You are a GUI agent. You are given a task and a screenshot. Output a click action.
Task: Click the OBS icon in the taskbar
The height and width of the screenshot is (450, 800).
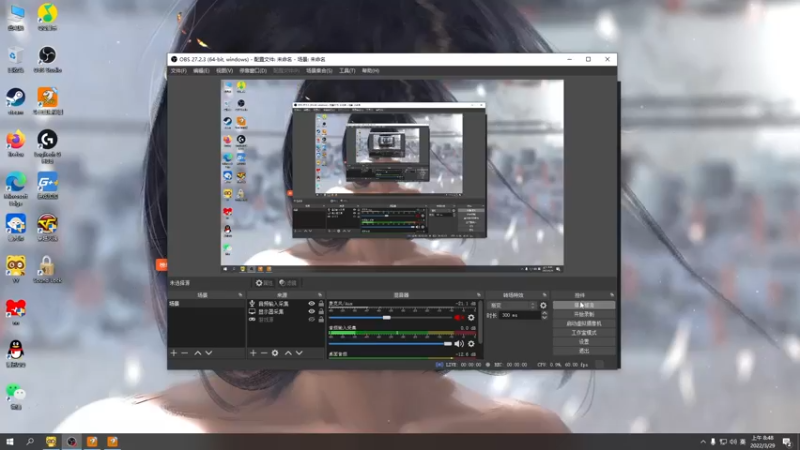(x=71, y=441)
